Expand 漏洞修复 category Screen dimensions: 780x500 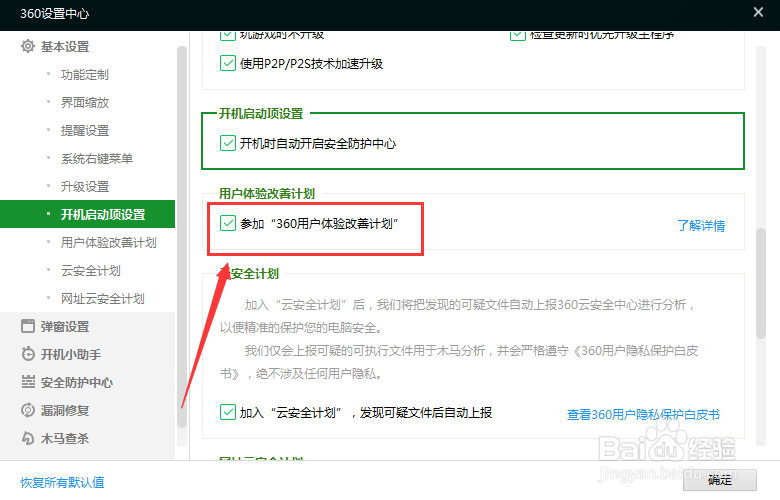pos(65,410)
